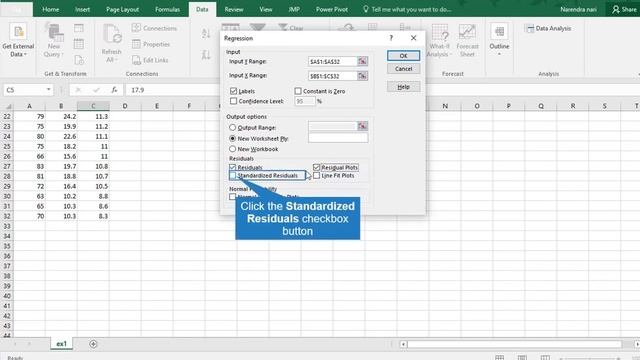
Task: Click the horizontal scrollbar left arrow
Action: pyautogui.click(x=403, y=344)
